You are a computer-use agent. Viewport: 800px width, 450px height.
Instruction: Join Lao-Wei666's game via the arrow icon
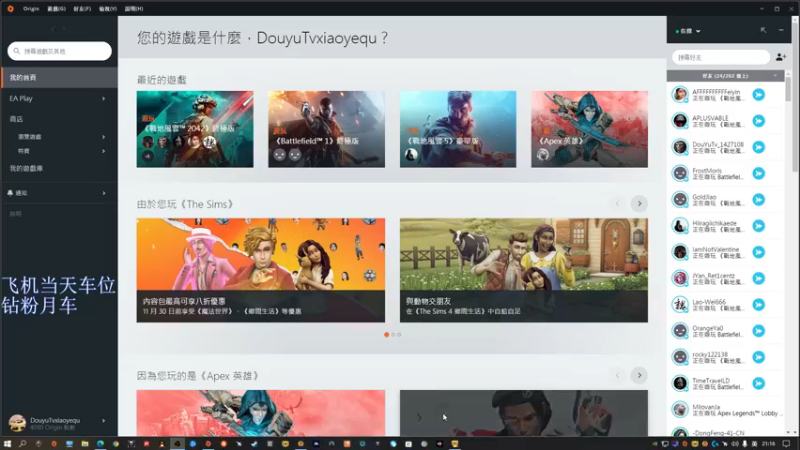coord(759,305)
